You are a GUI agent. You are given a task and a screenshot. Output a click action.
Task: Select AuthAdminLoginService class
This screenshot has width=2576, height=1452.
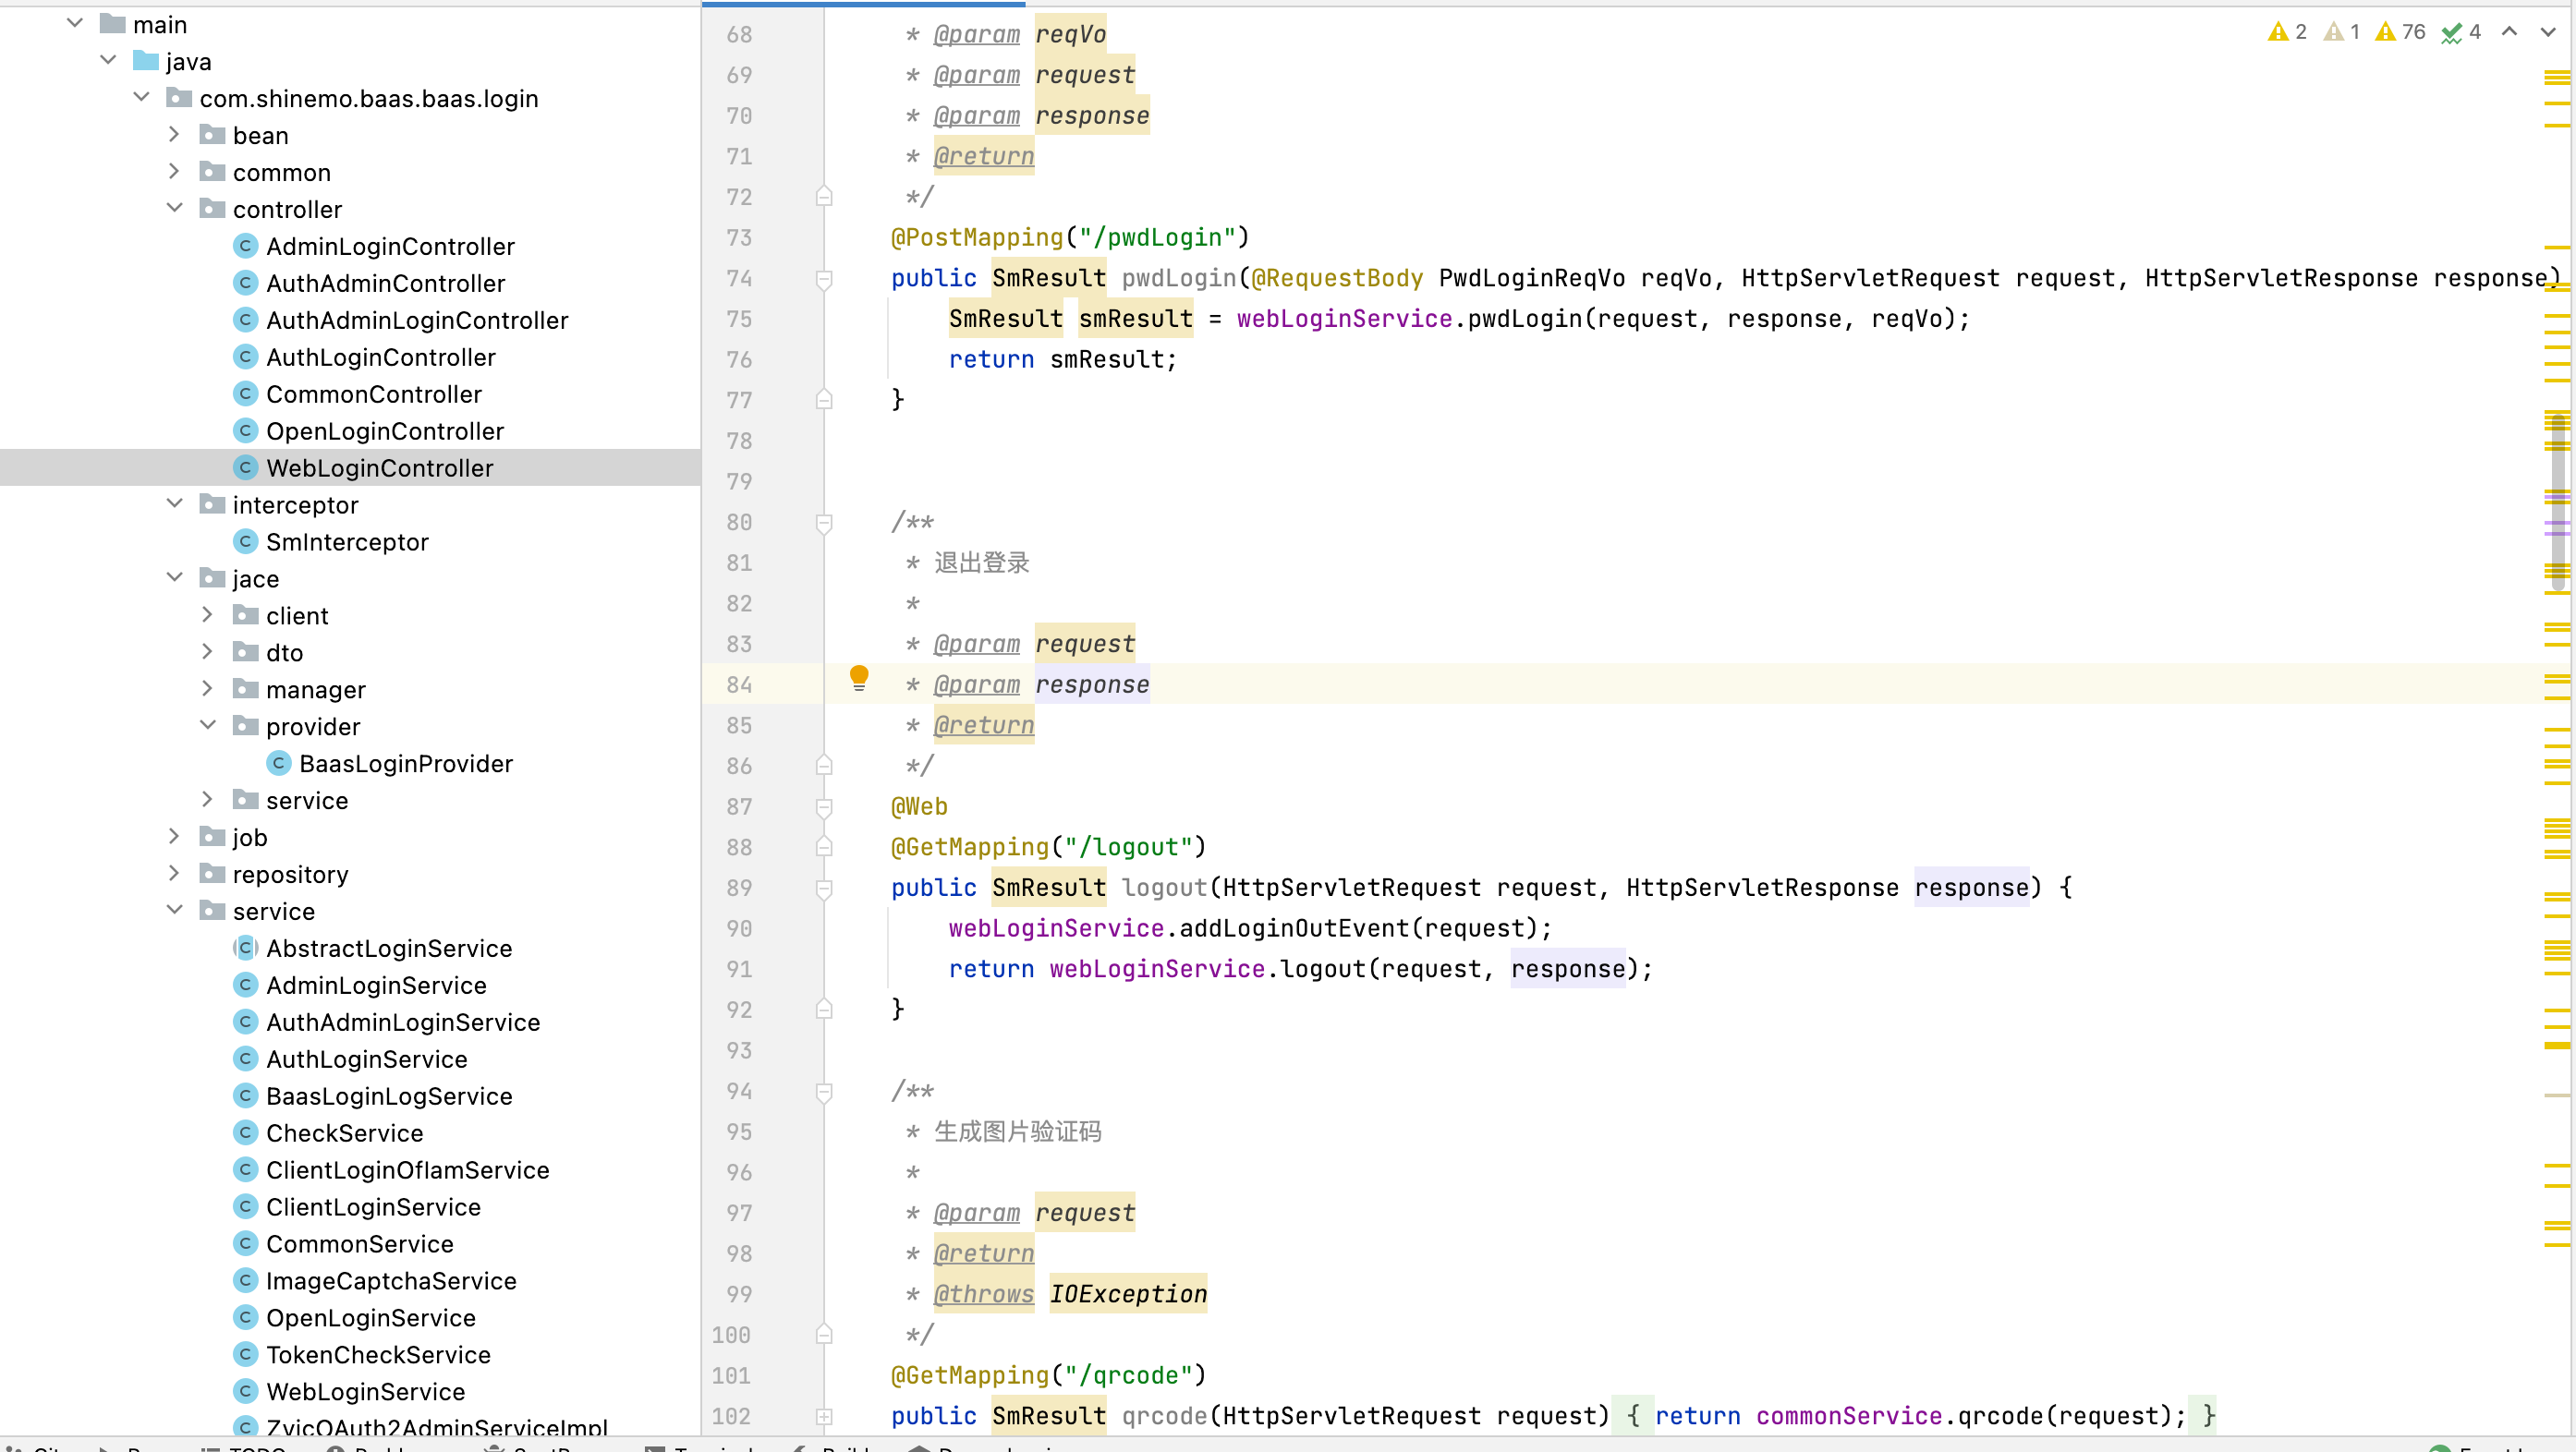click(x=402, y=1022)
